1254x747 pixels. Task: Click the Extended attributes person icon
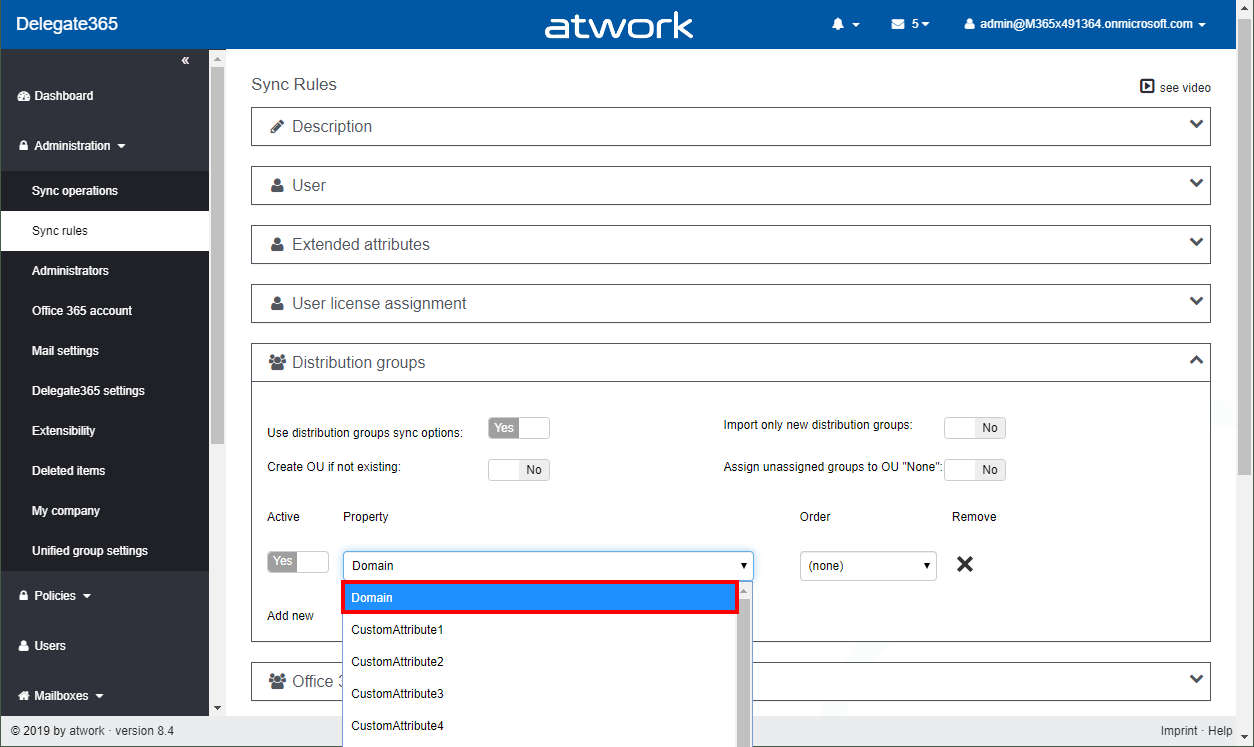click(x=277, y=245)
